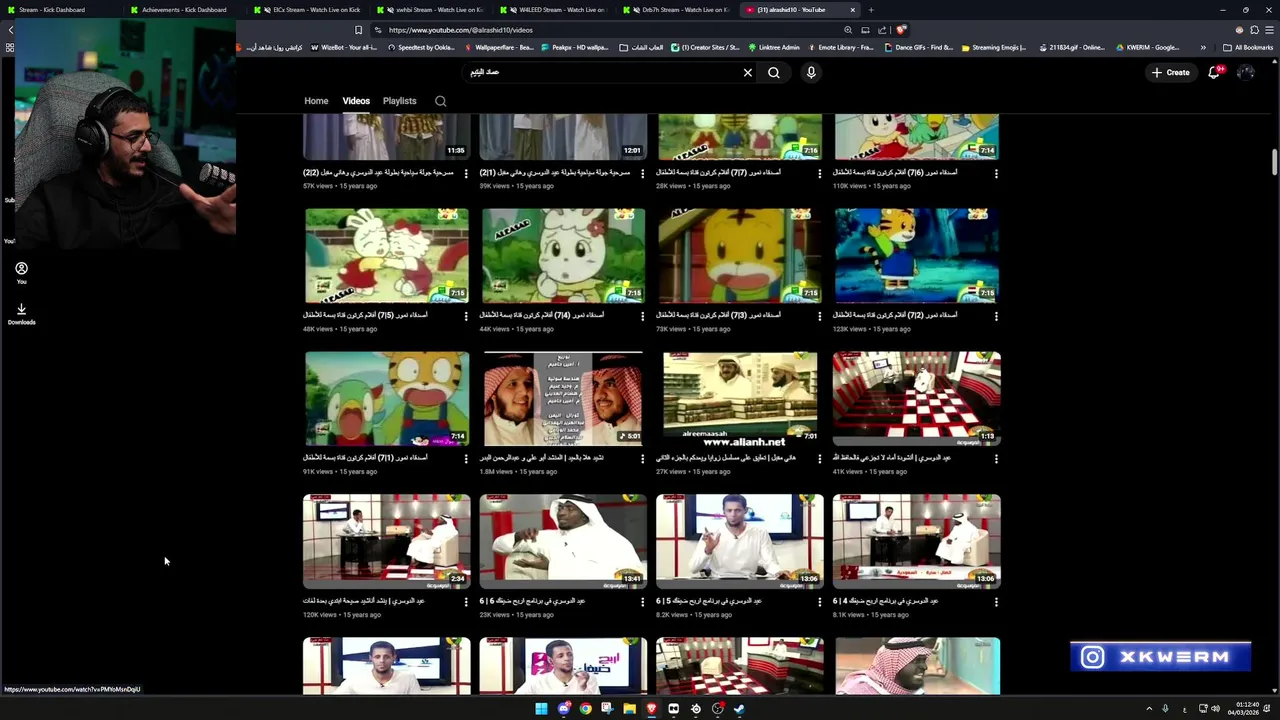Image resolution: width=1280 pixels, height=720 pixels.
Task: Open channel search magnifier beside Playlists
Action: pyautogui.click(x=440, y=101)
